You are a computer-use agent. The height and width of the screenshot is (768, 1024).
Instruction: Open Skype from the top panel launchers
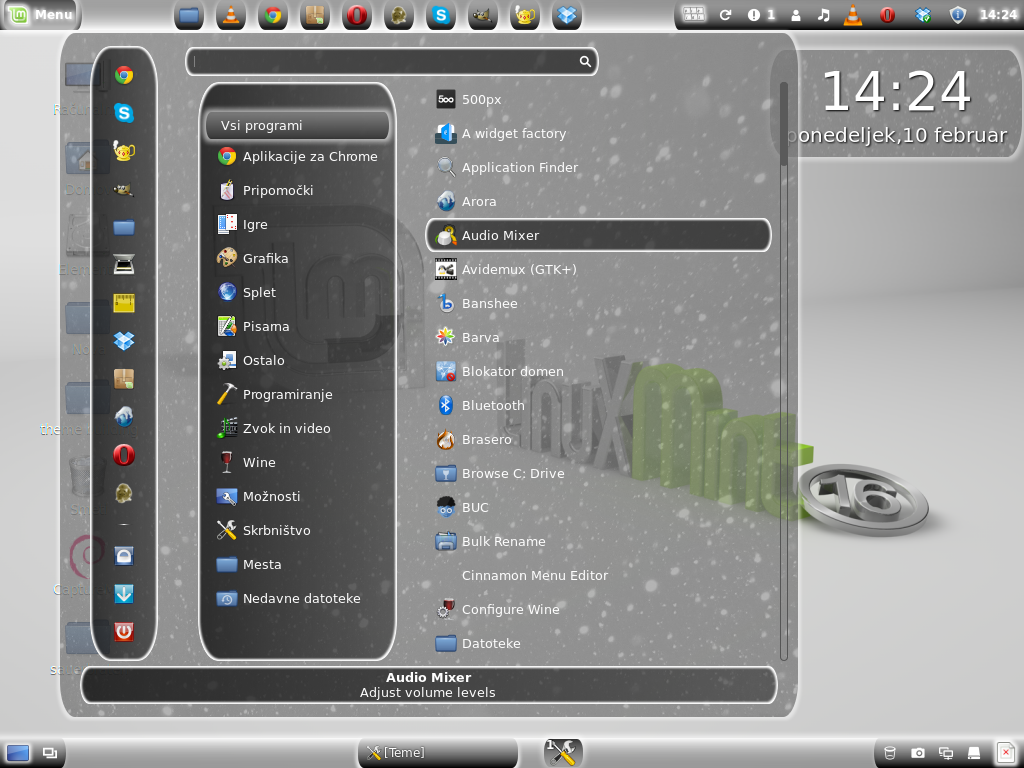441,15
